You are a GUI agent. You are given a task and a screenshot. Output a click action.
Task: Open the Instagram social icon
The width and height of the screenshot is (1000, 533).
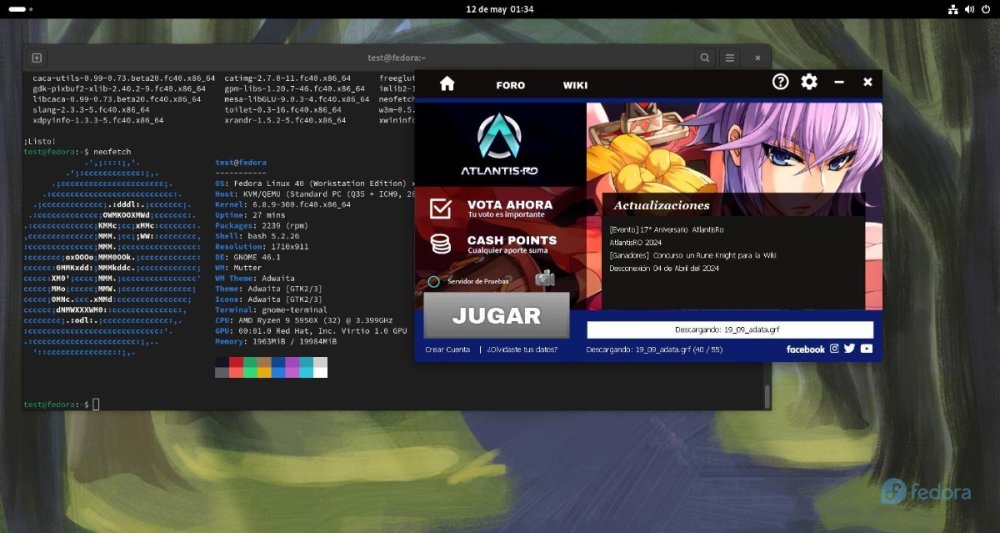(834, 349)
